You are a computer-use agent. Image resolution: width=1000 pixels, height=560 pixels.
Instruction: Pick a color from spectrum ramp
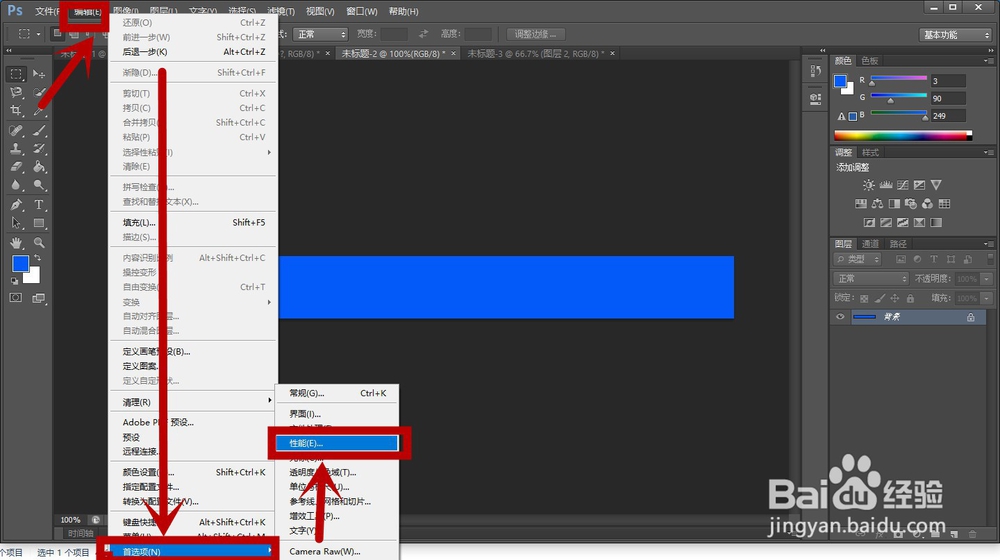pos(903,135)
